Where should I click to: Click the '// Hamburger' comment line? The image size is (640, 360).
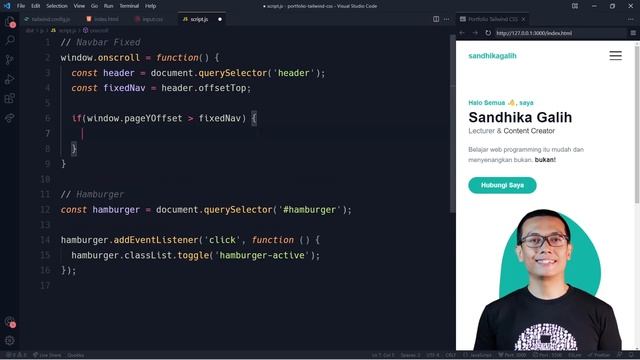92,194
